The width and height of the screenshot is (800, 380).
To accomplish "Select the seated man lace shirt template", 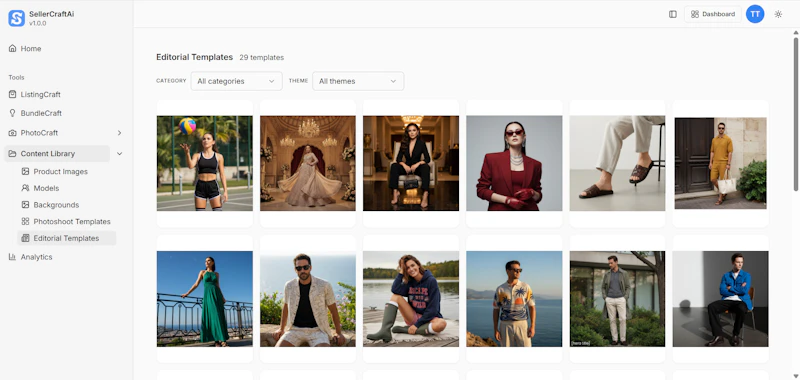I will pyautogui.click(x=308, y=299).
